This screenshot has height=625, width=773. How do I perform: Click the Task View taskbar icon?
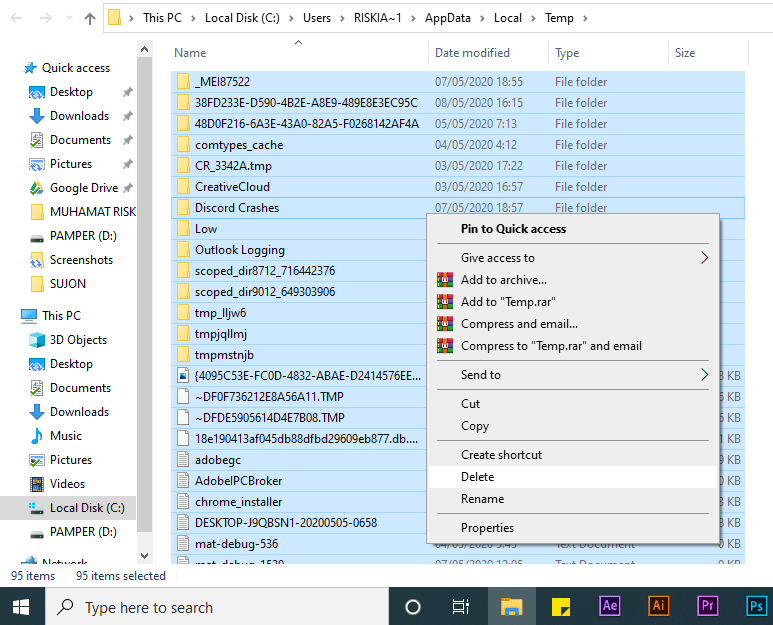[x=461, y=606]
